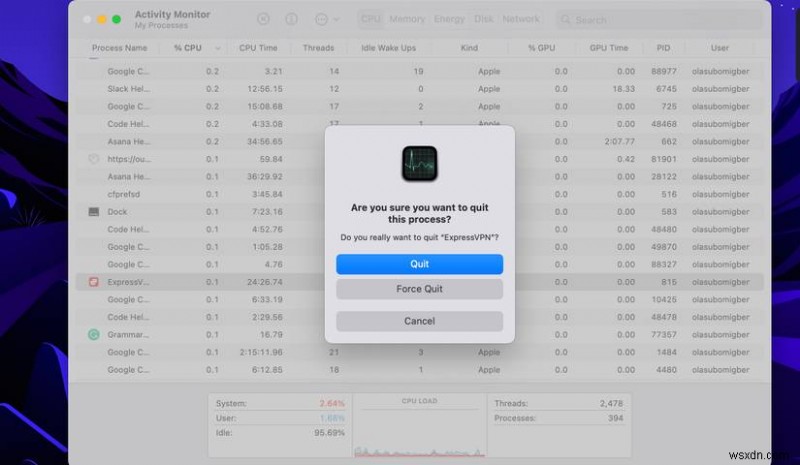Select the cfprefsd process row

point(419,194)
